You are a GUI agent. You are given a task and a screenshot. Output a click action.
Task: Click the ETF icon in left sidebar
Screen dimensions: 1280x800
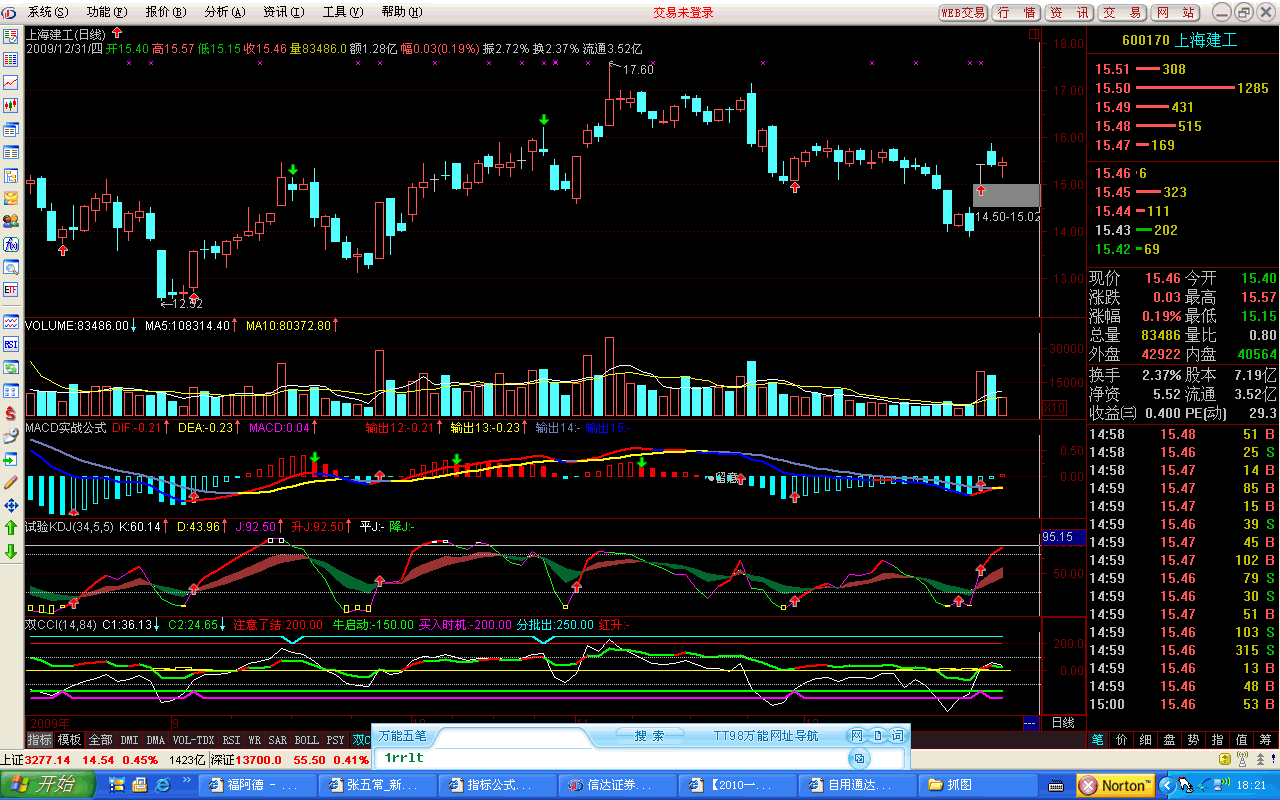(11, 290)
